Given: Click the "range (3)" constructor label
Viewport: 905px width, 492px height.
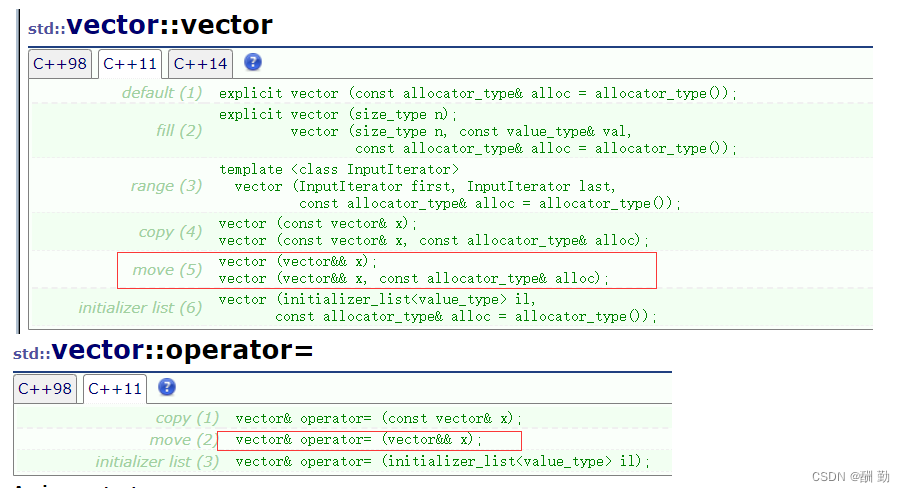Looking at the screenshot, I should pos(166,186).
